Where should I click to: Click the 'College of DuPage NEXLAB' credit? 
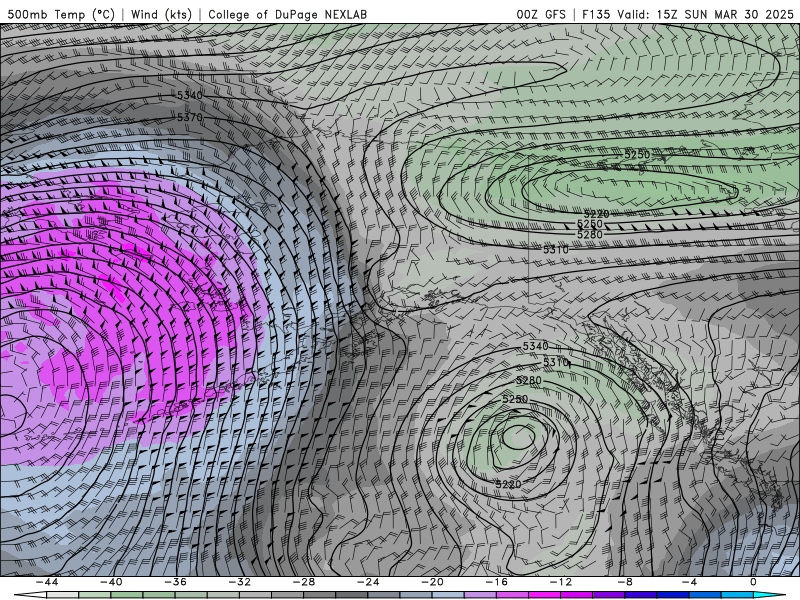click(287, 14)
